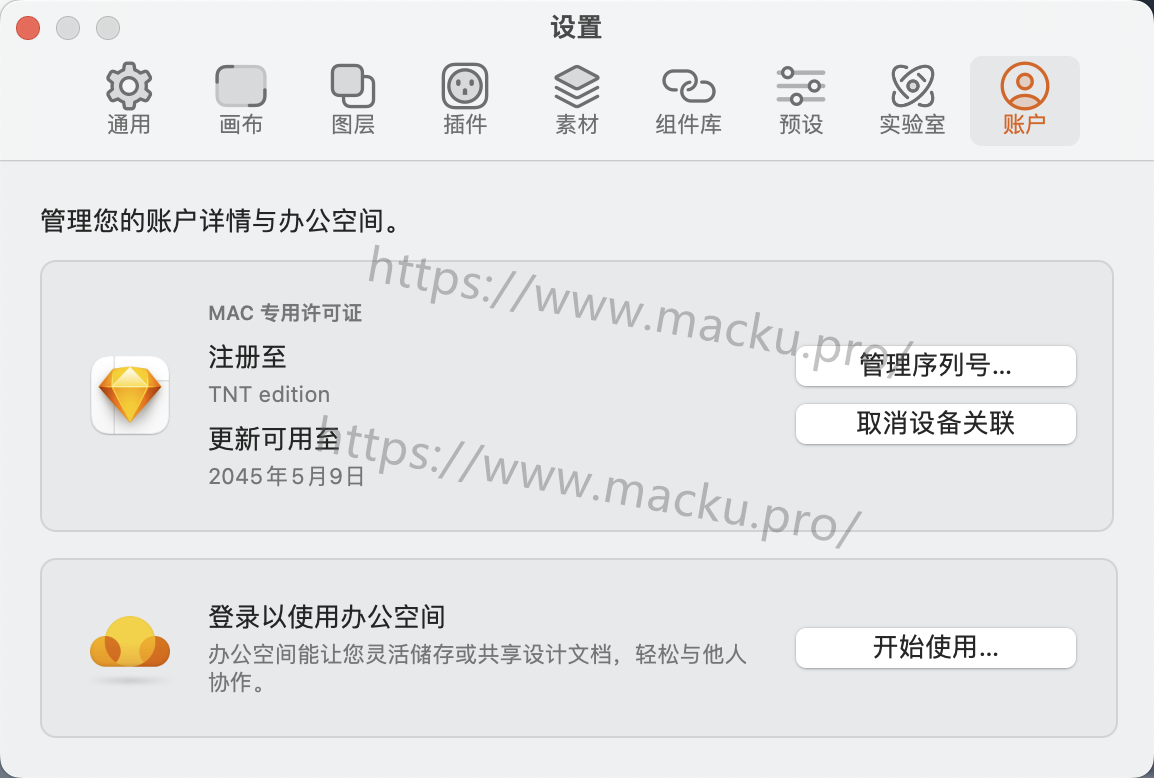Click the 开始使用… button

pyautogui.click(x=935, y=648)
